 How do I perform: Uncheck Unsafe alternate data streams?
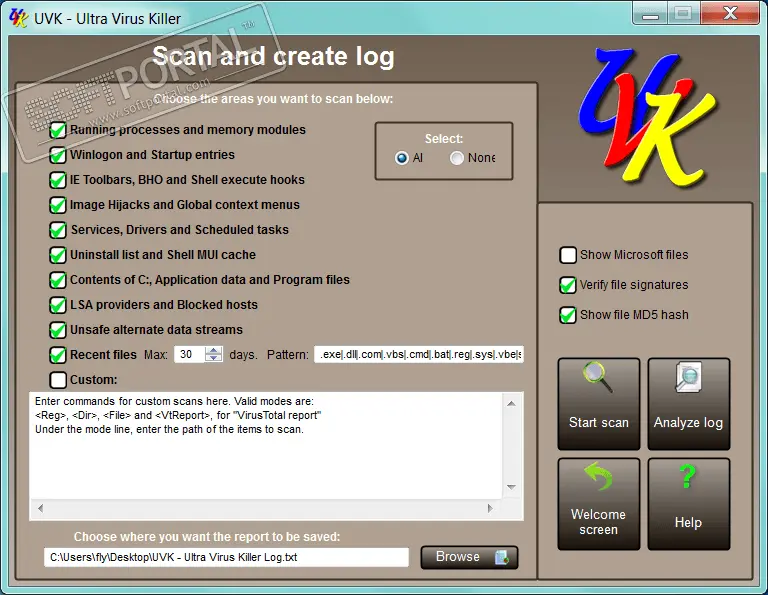tap(58, 330)
